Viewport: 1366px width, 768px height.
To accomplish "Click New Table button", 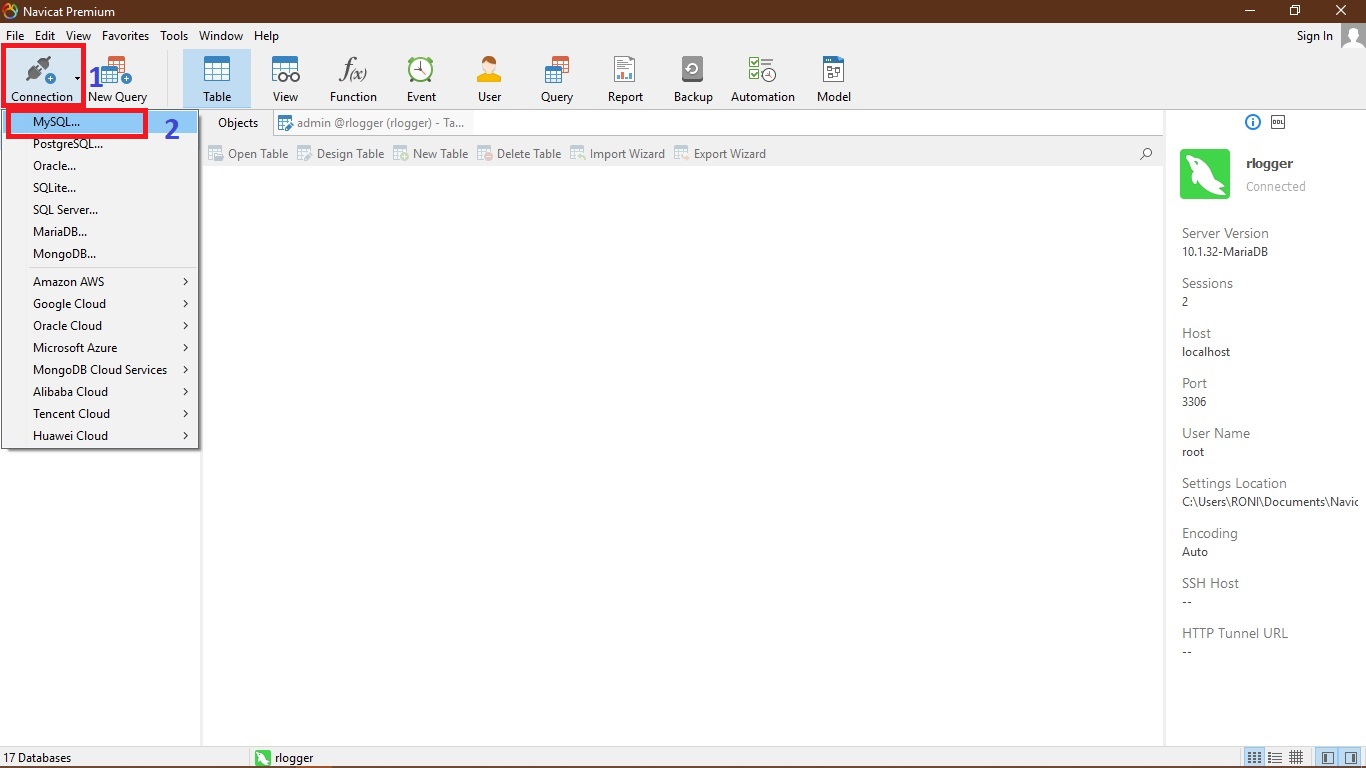I will 430,154.
